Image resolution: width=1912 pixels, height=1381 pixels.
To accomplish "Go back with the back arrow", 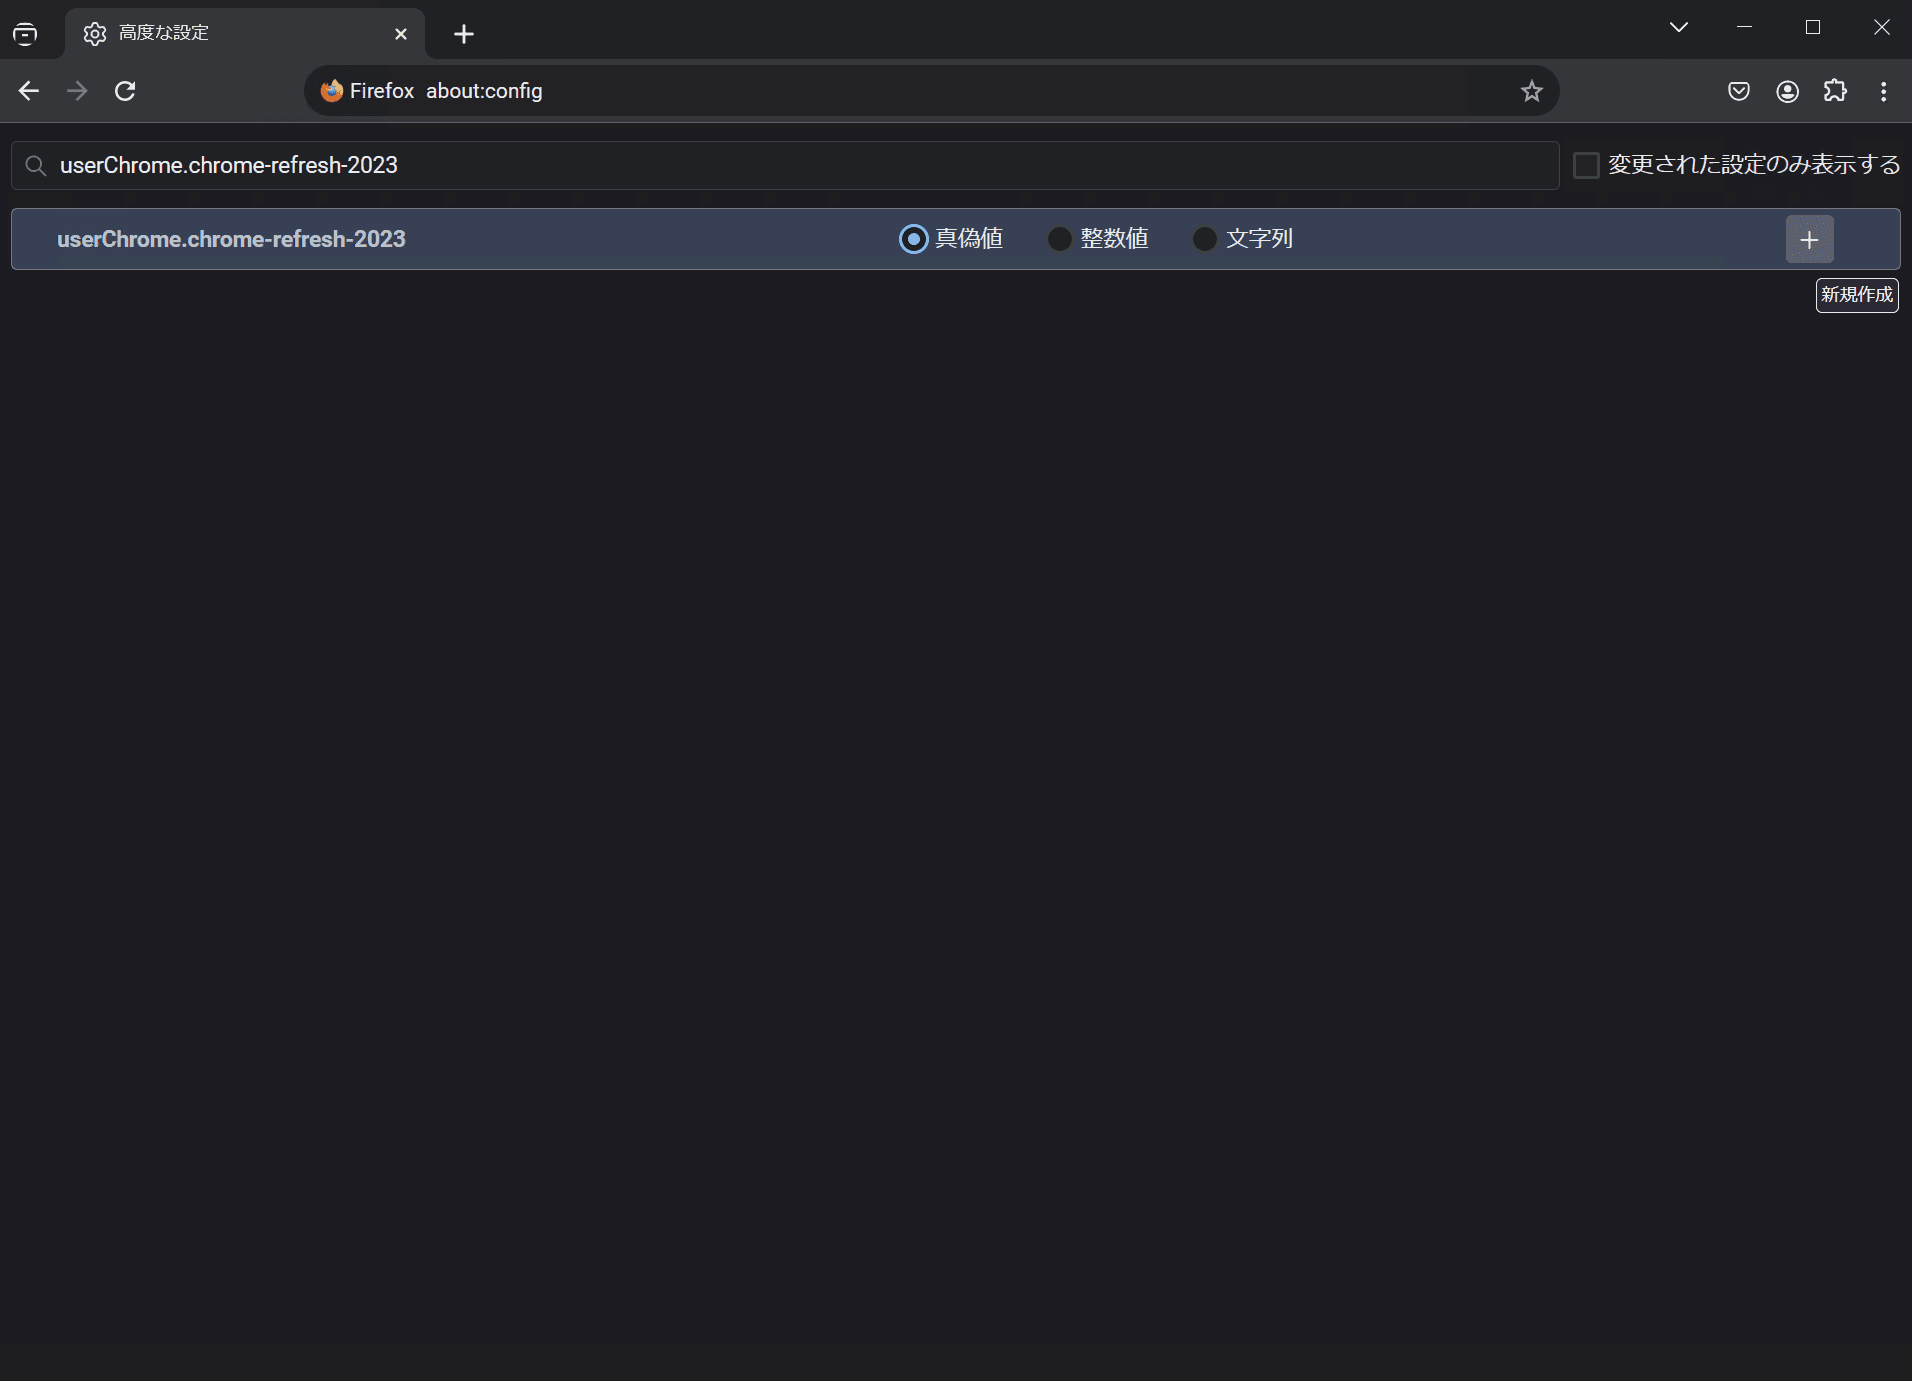I will click(29, 91).
